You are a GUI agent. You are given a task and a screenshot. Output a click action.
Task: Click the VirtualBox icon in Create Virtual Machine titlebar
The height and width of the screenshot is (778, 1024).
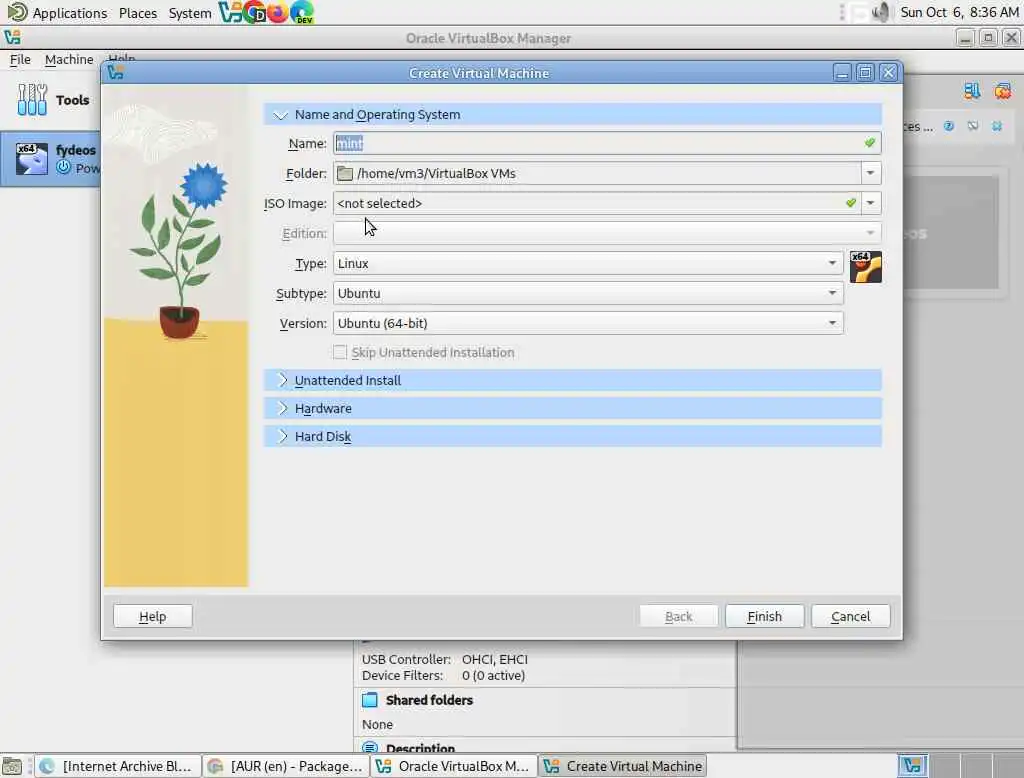tap(116, 73)
